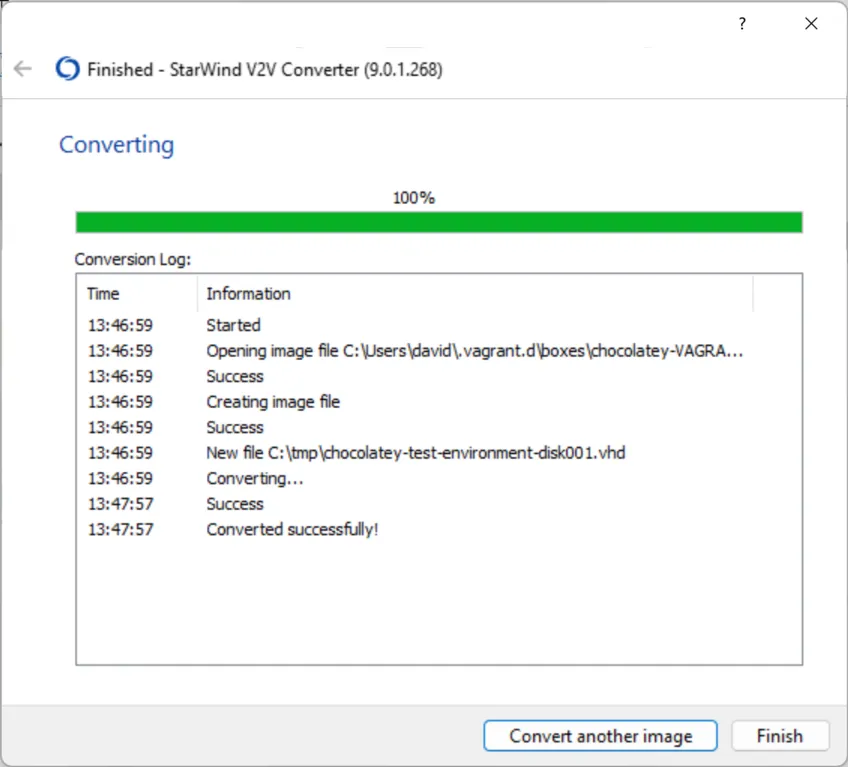This screenshot has width=848, height=767.
Task: Select the Converted successfully log entry
Action: point(292,529)
